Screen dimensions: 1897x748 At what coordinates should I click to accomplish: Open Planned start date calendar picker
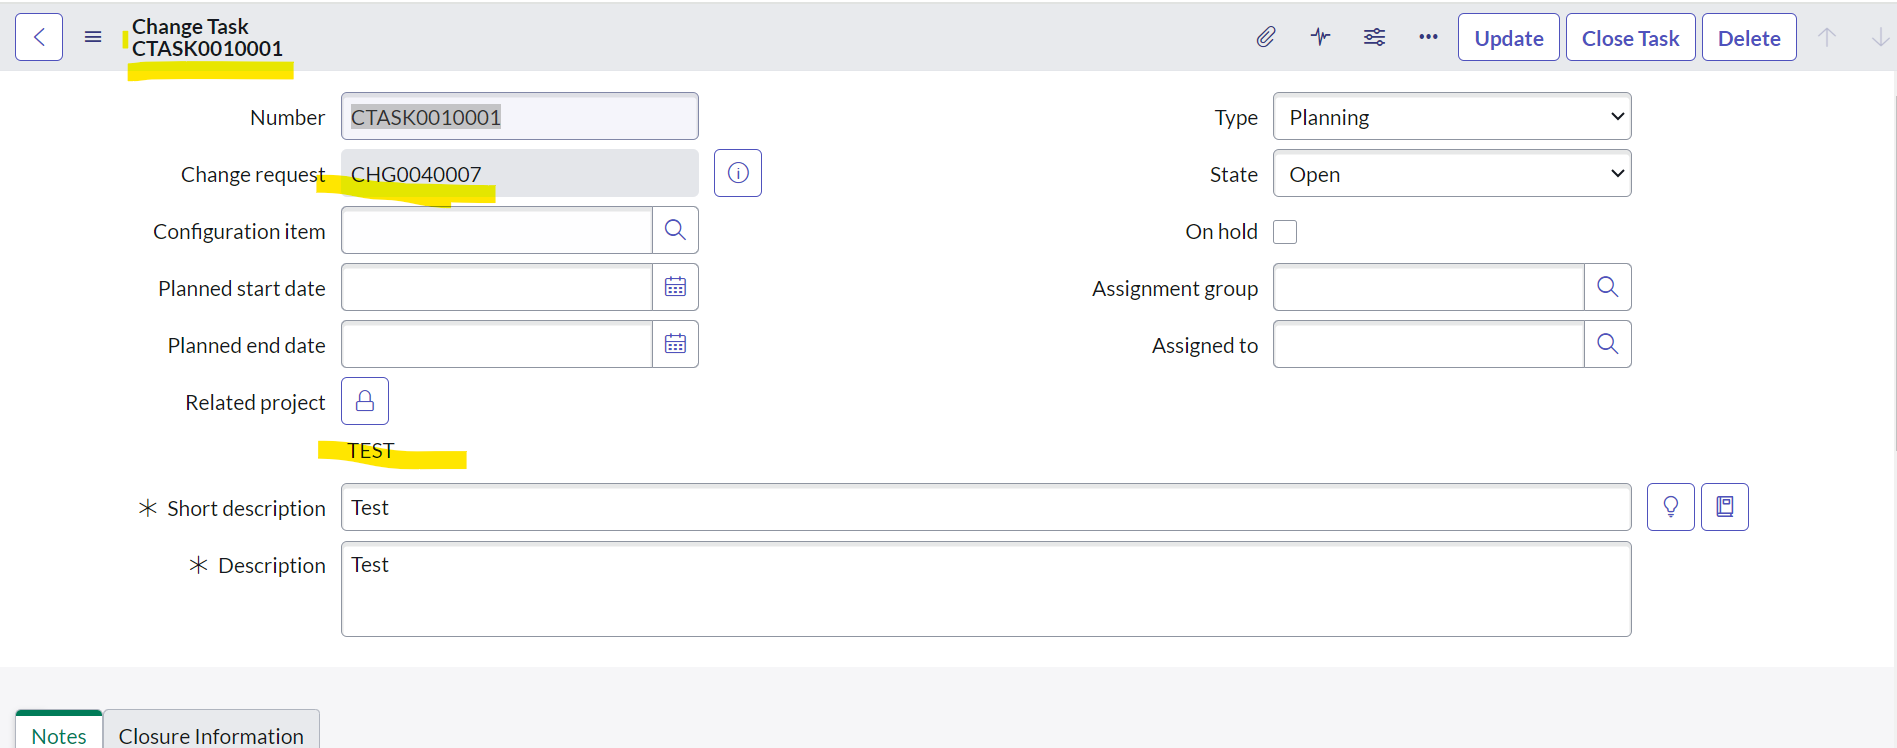[x=675, y=287]
